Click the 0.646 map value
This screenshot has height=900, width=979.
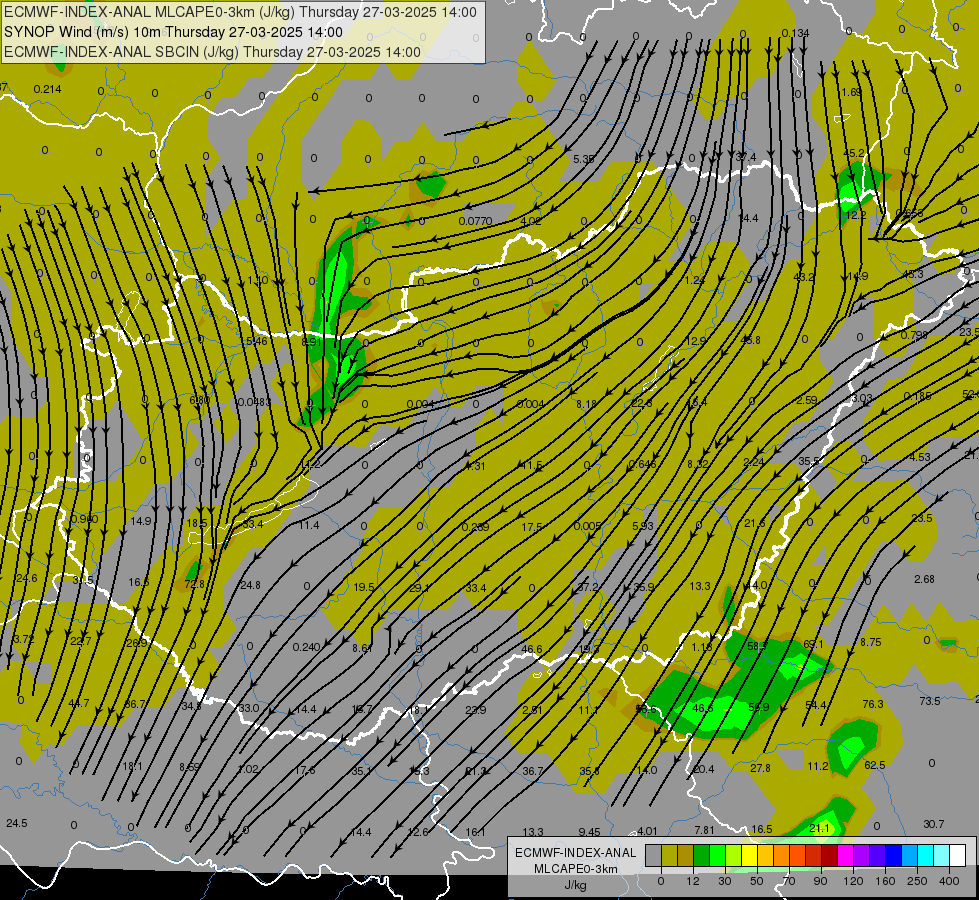(x=642, y=464)
